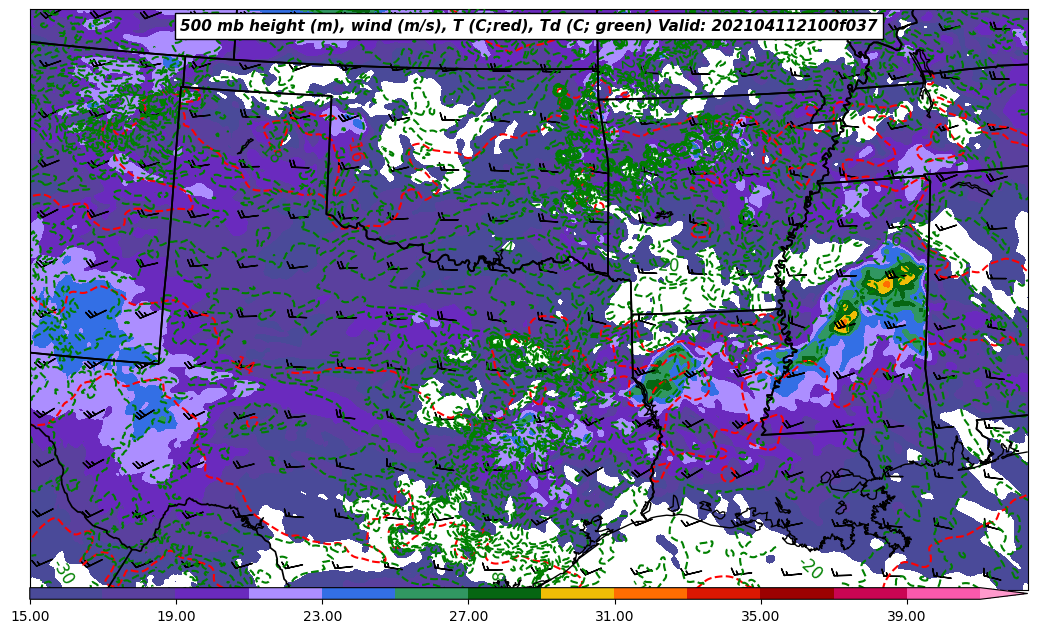Click the 35.00 colorbar tick label
Screen dimensions: 1037x633
click(x=761, y=616)
